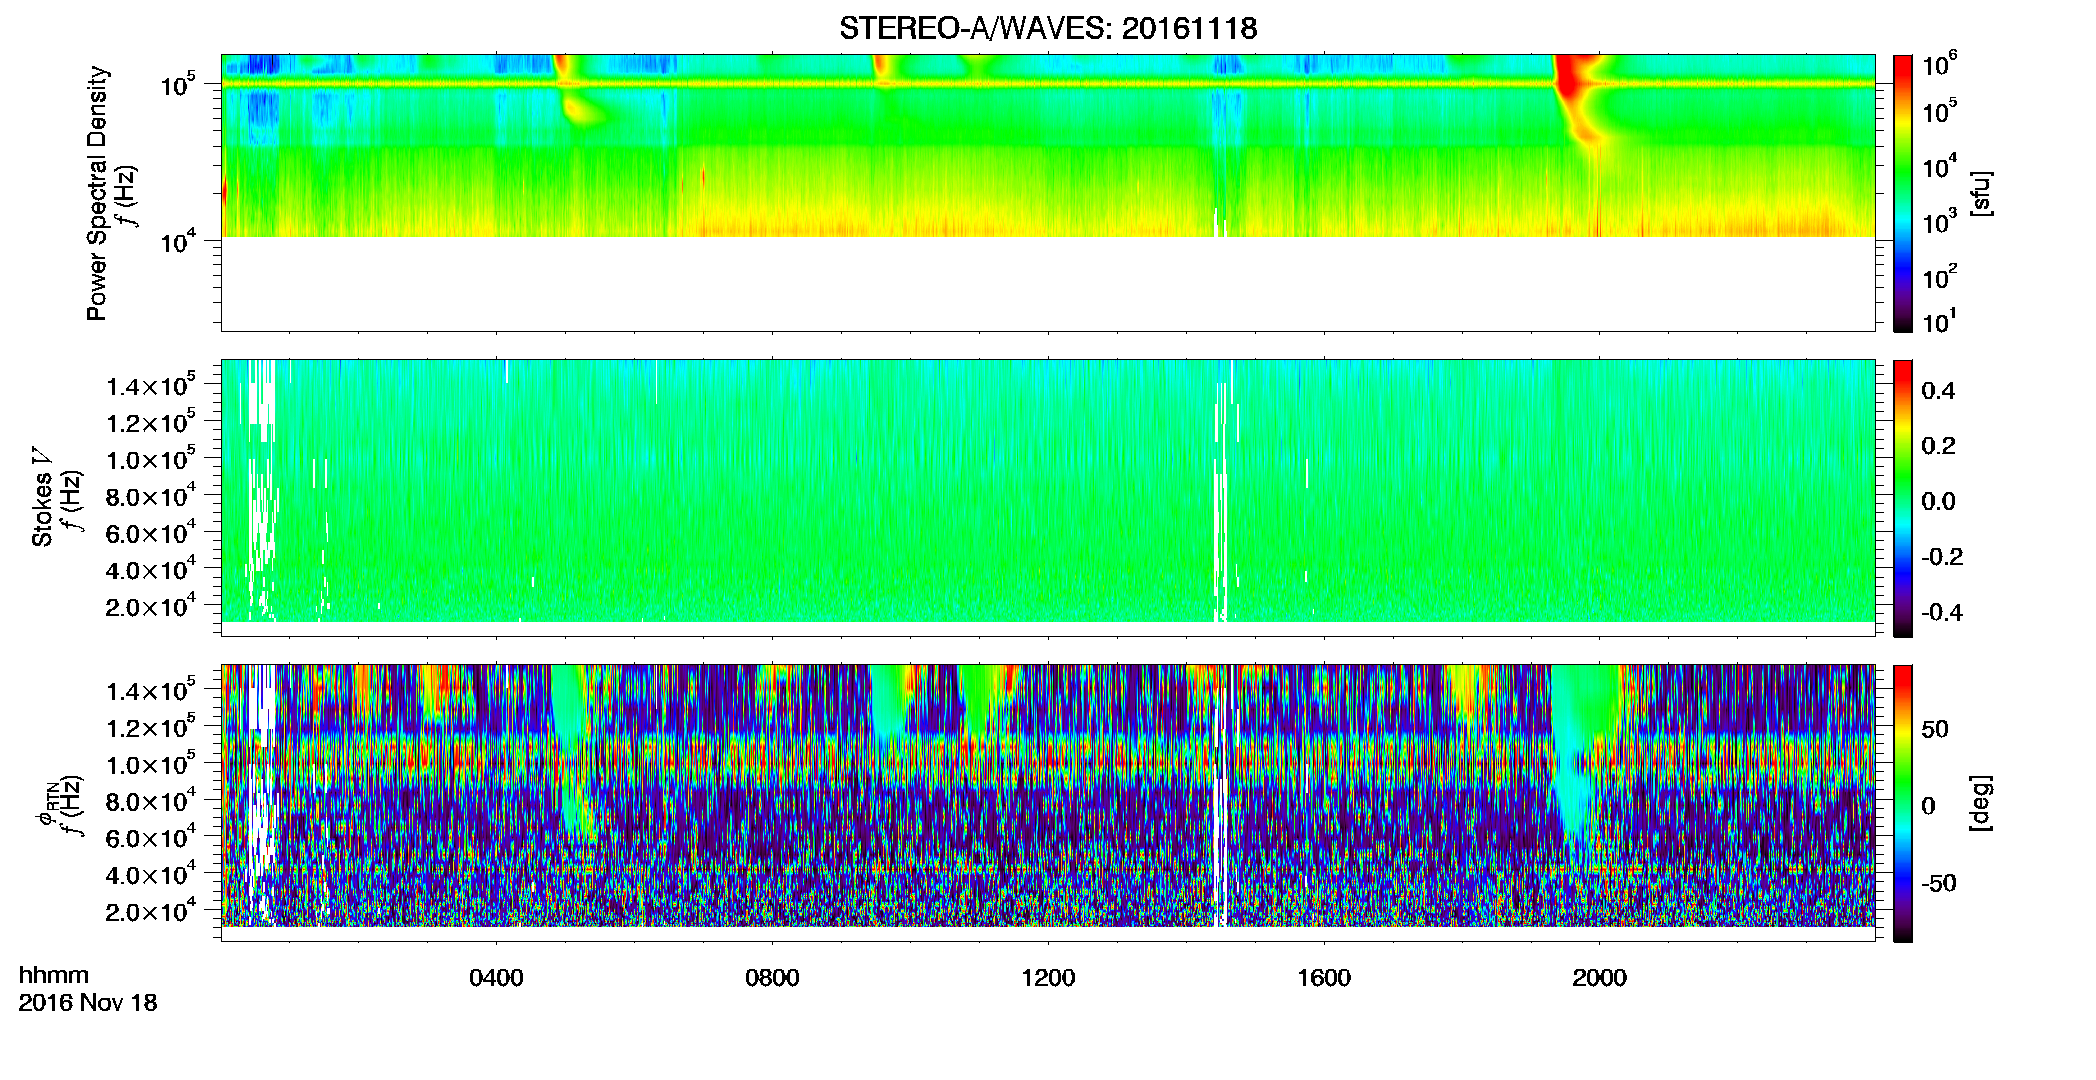
Task: Click the 10^4 frequency tick on the top panel axis
Action: pyautogui.click(x=177, y=242)
